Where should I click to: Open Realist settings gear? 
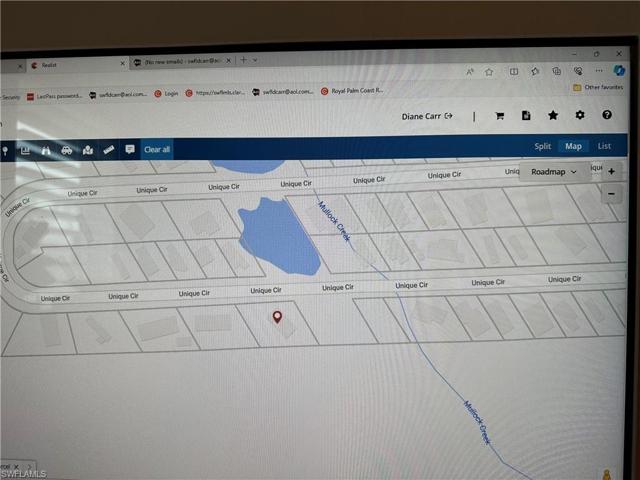click(580, 115)
